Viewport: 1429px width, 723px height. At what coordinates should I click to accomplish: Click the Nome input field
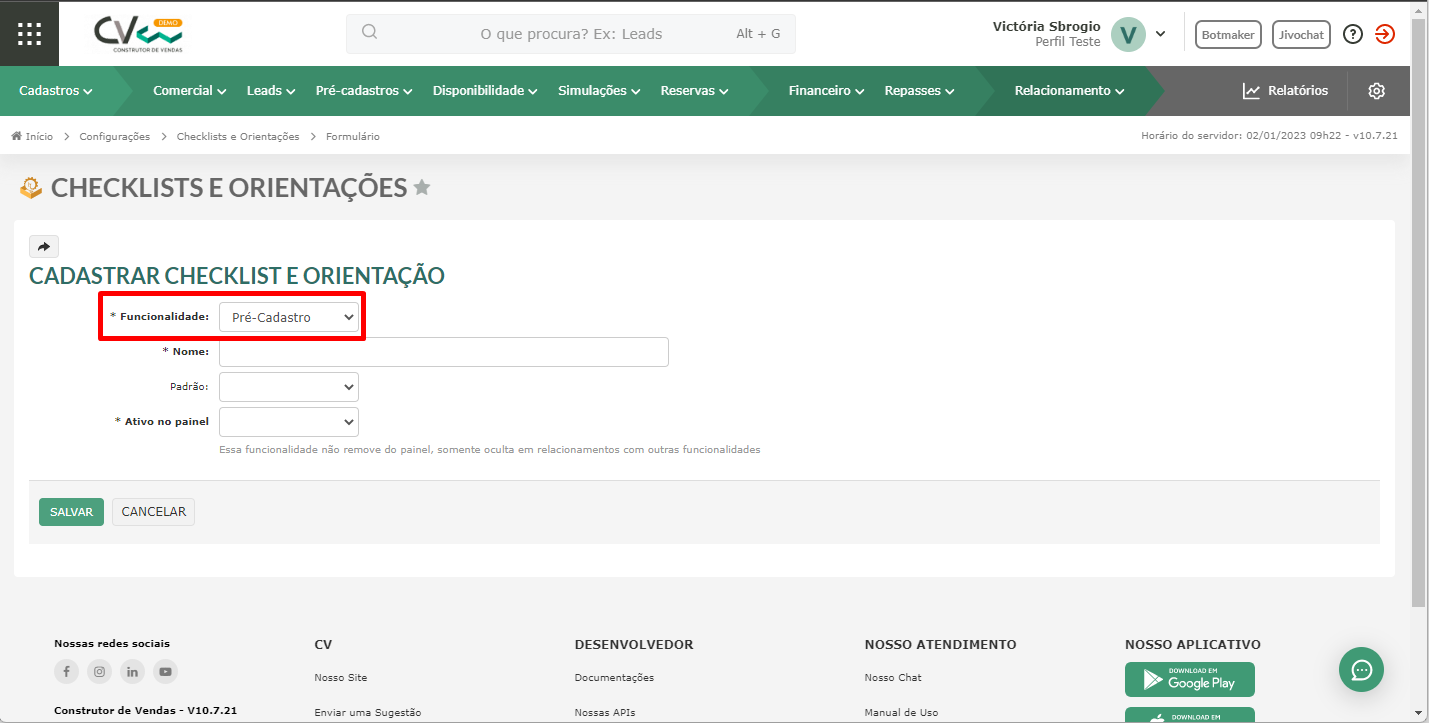point(444,352)
